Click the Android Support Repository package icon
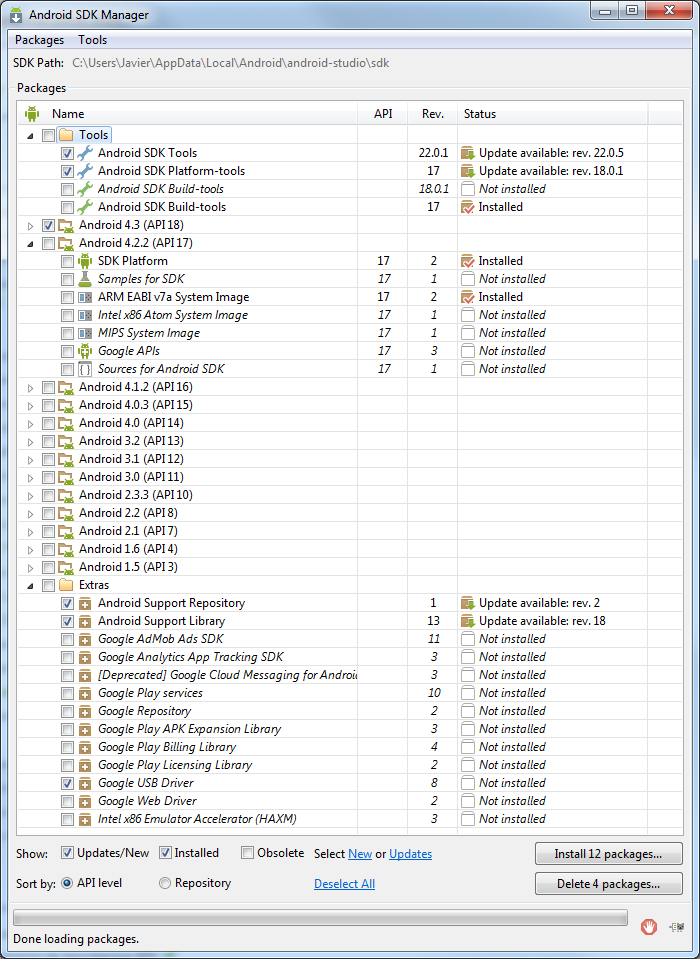This screenshot has height=959, width=700. pos(85,604)
